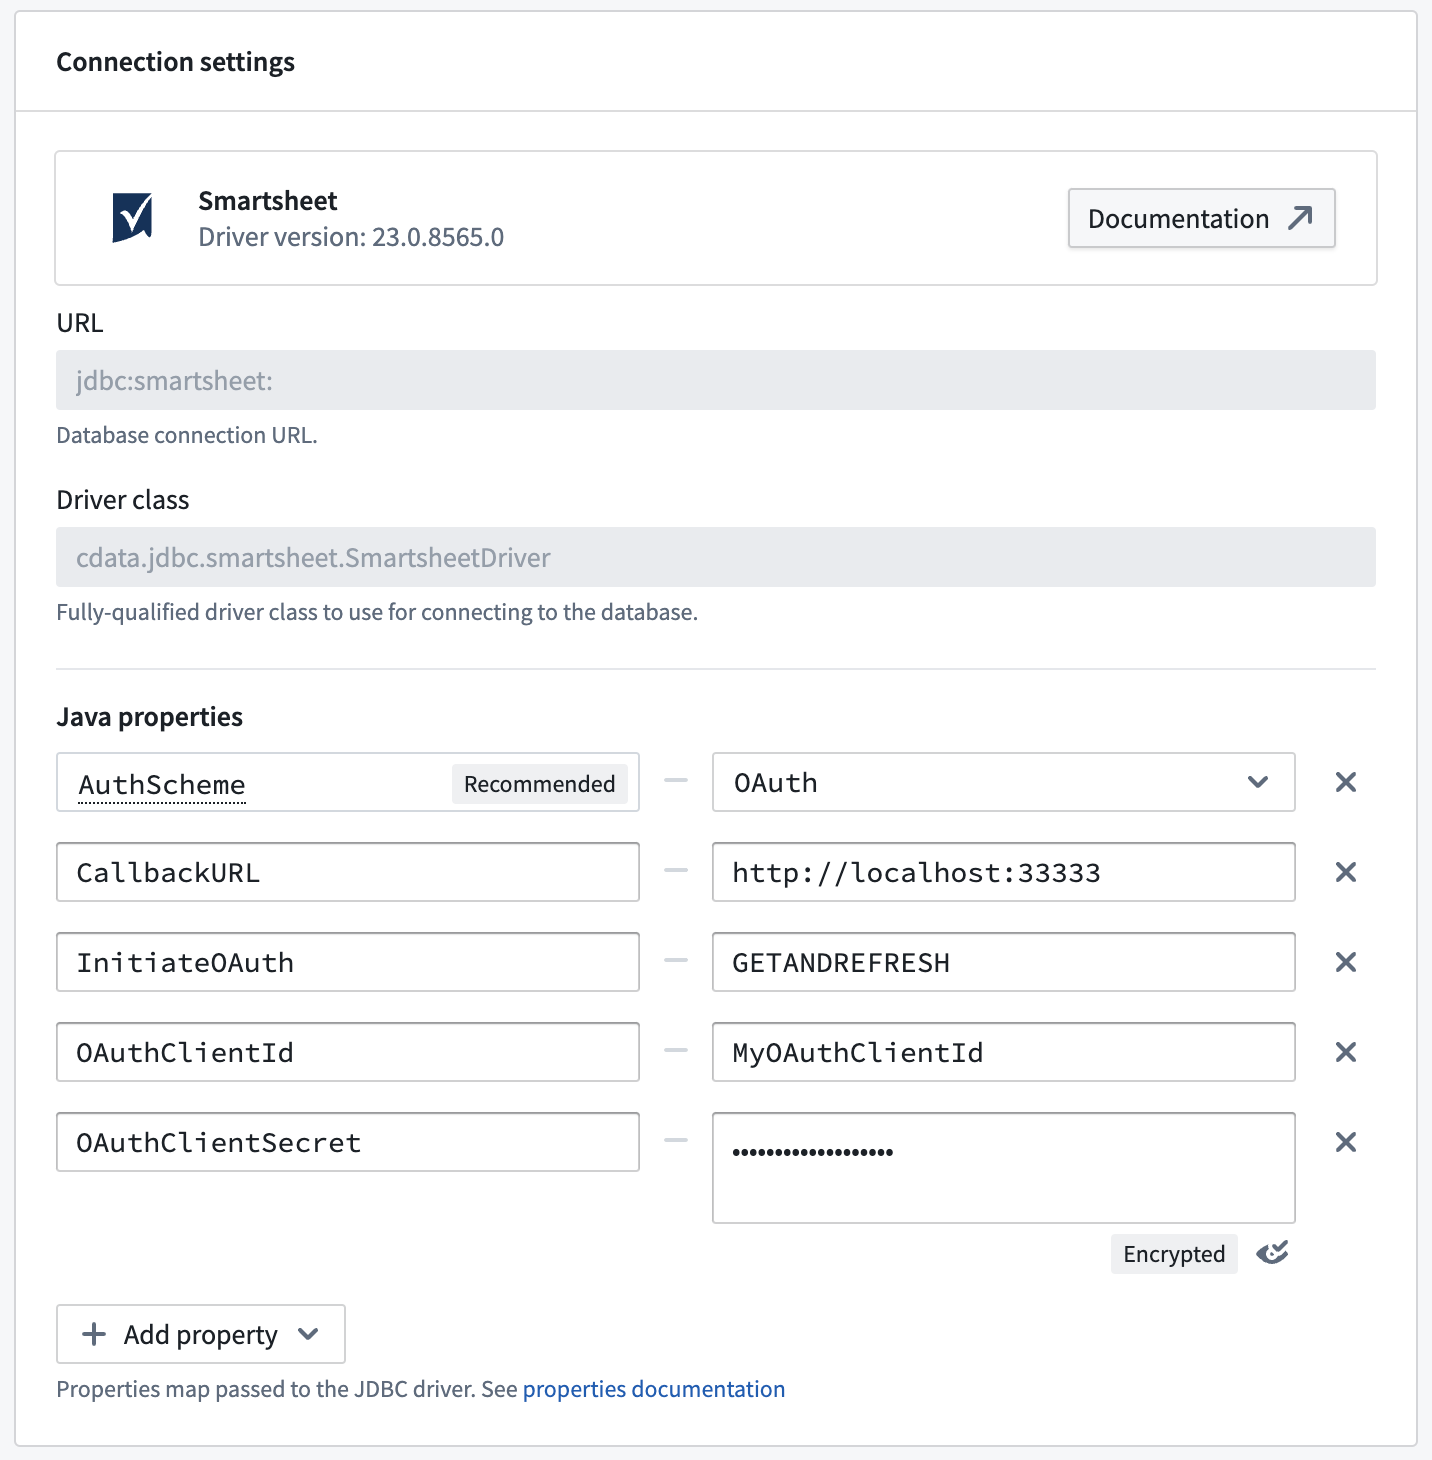Image resolution: width=1432 pixels, height=1460 pixels.
Task: Click the Driver class field
Action: coord(716,557)
